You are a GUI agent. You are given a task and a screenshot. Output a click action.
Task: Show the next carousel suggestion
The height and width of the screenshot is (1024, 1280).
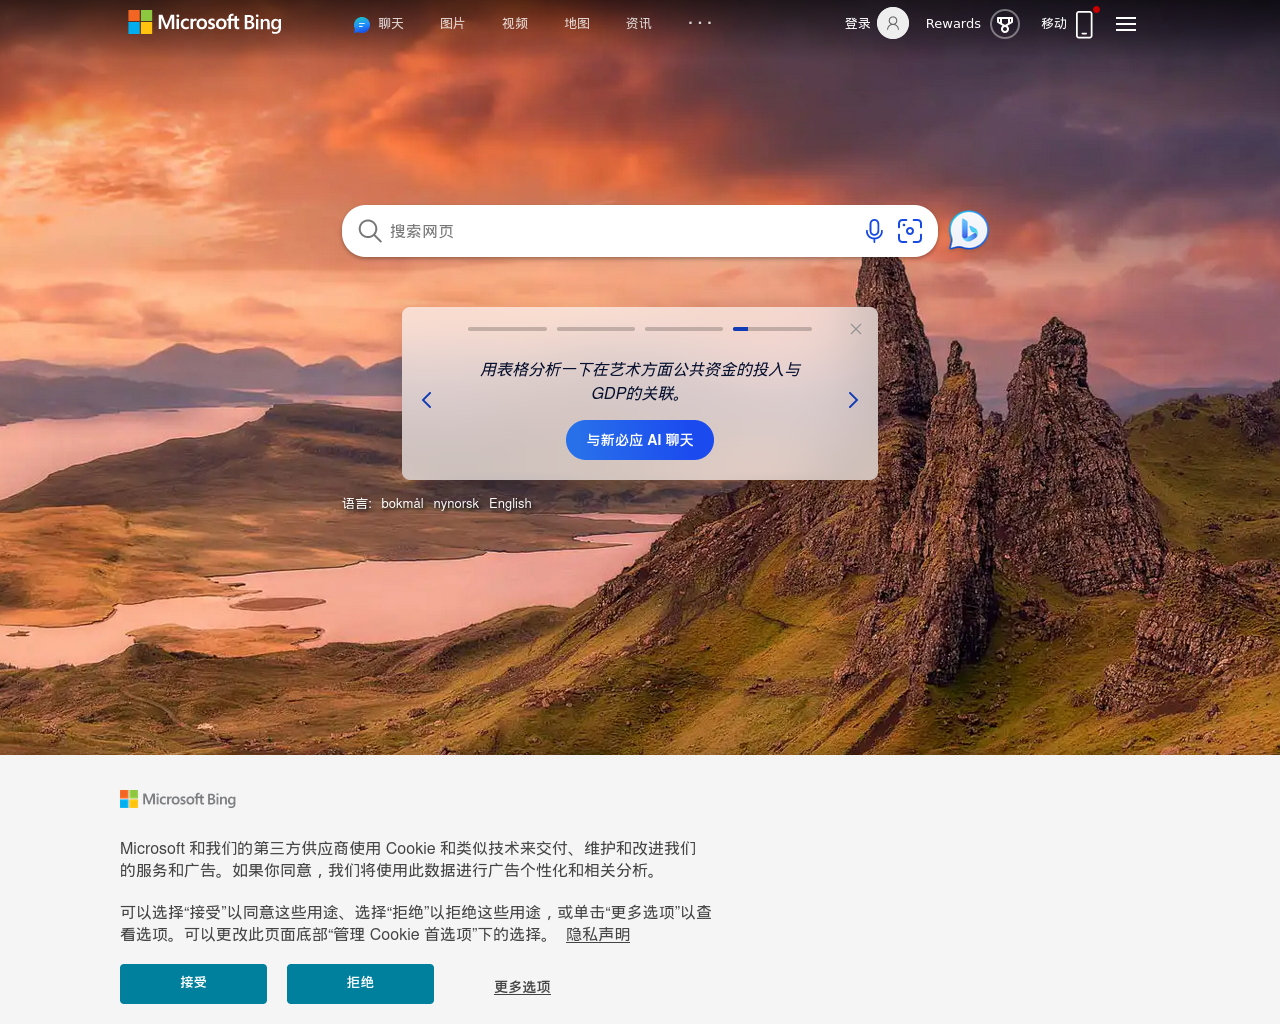[853, 400]
